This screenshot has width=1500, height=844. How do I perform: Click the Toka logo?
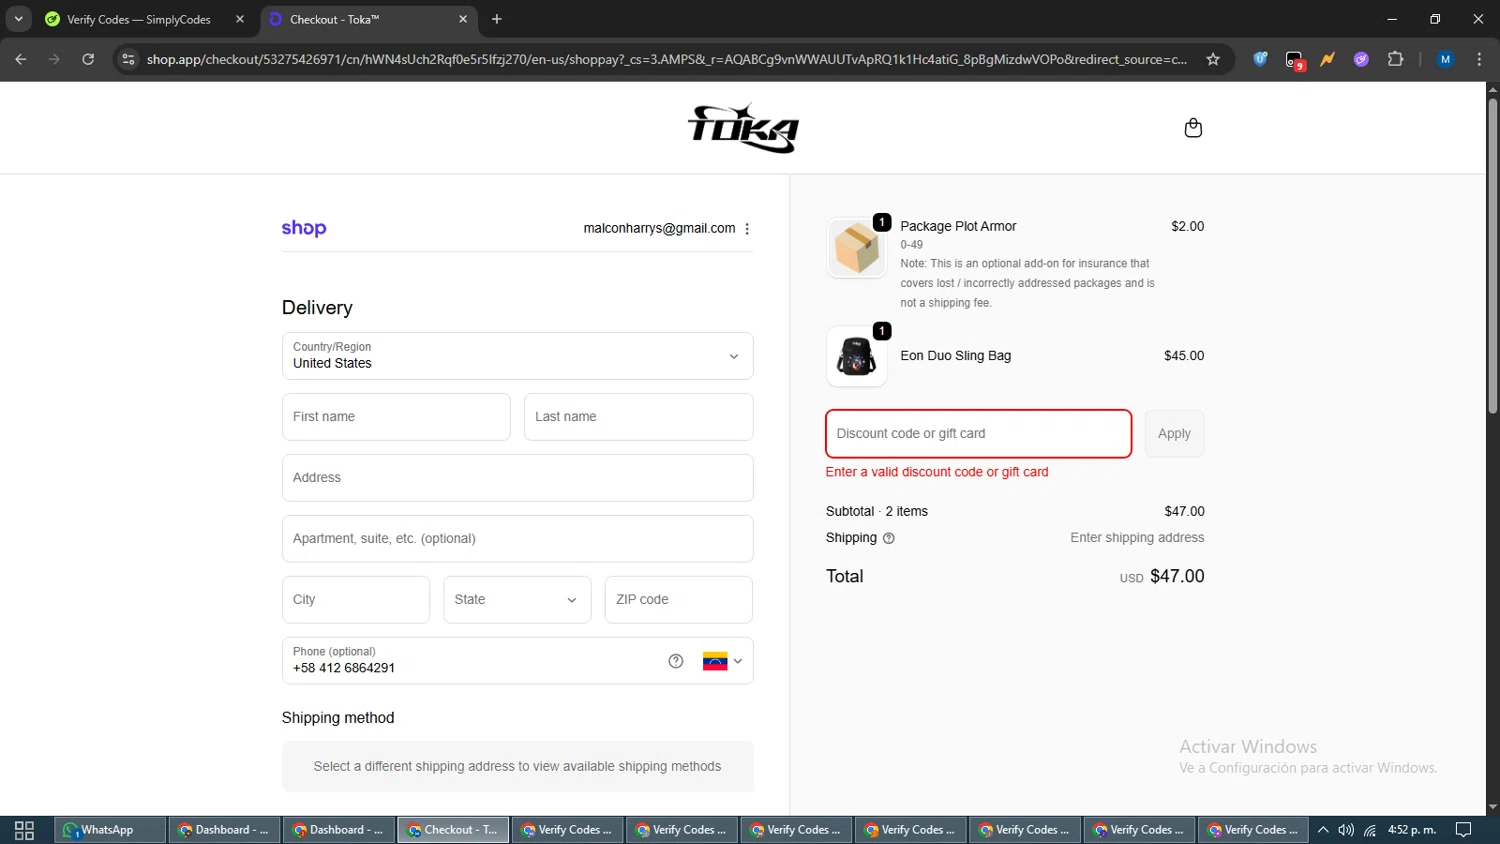(x=743, y=128)
